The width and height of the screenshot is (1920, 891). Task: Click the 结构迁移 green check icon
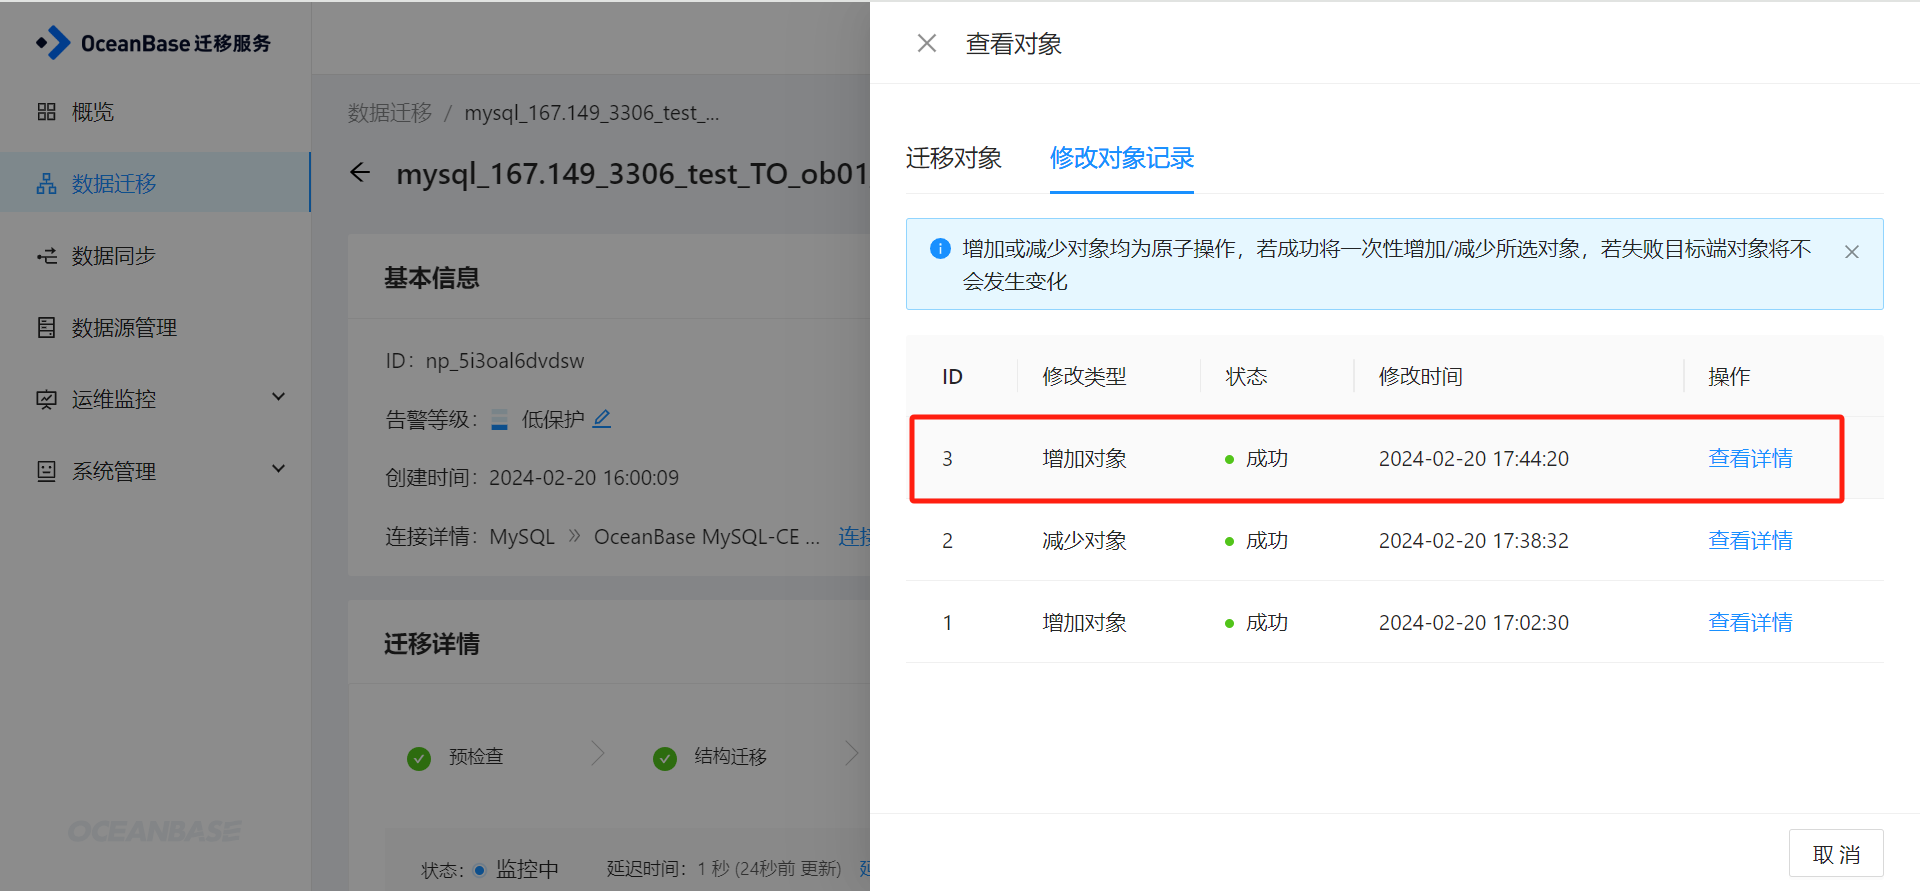click(x=665, y=758)
